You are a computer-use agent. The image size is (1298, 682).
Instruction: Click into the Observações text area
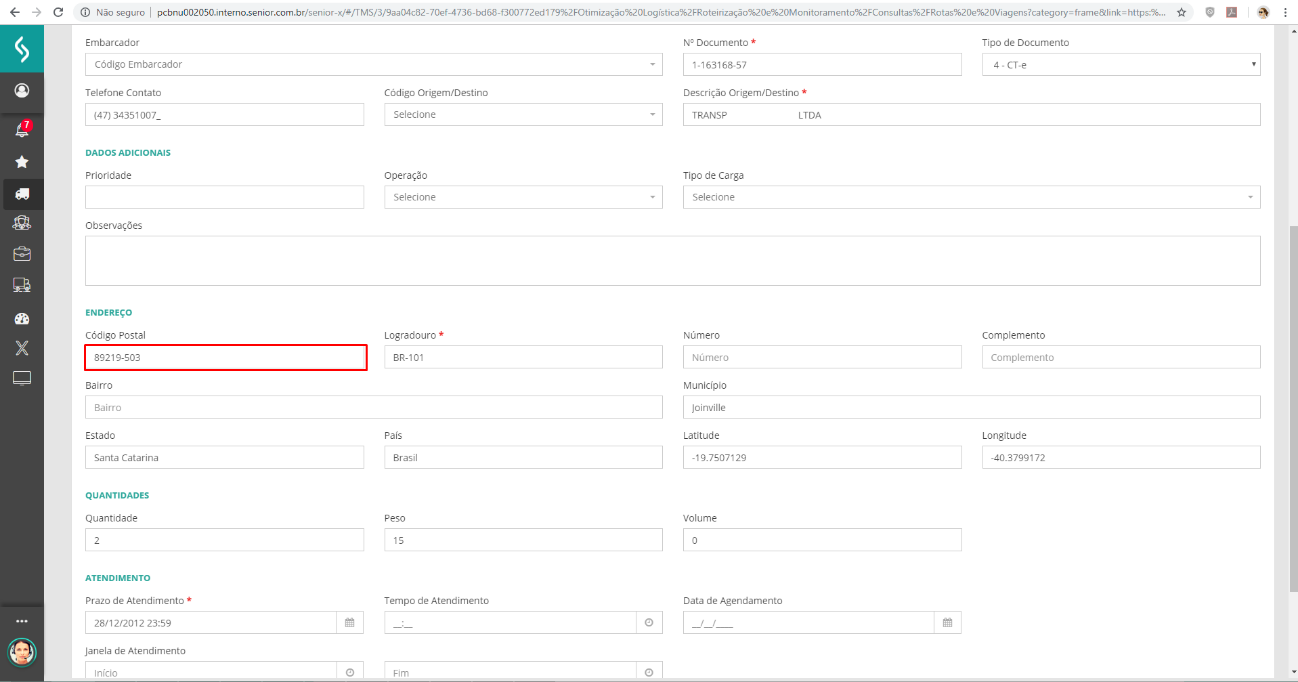click(x=672, y=260)
